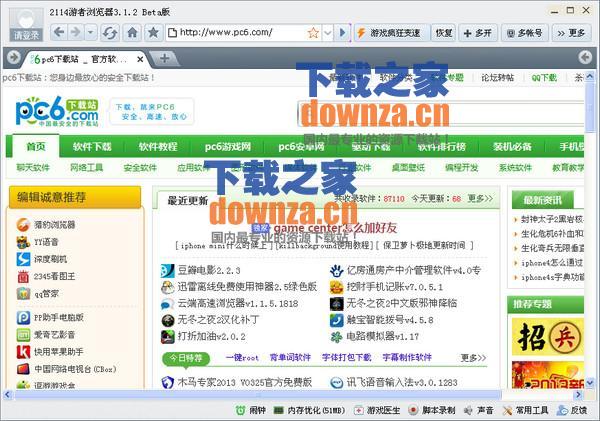Open the 多帐号 multi-account button
600x421 pixels.
tap(525, 33)
